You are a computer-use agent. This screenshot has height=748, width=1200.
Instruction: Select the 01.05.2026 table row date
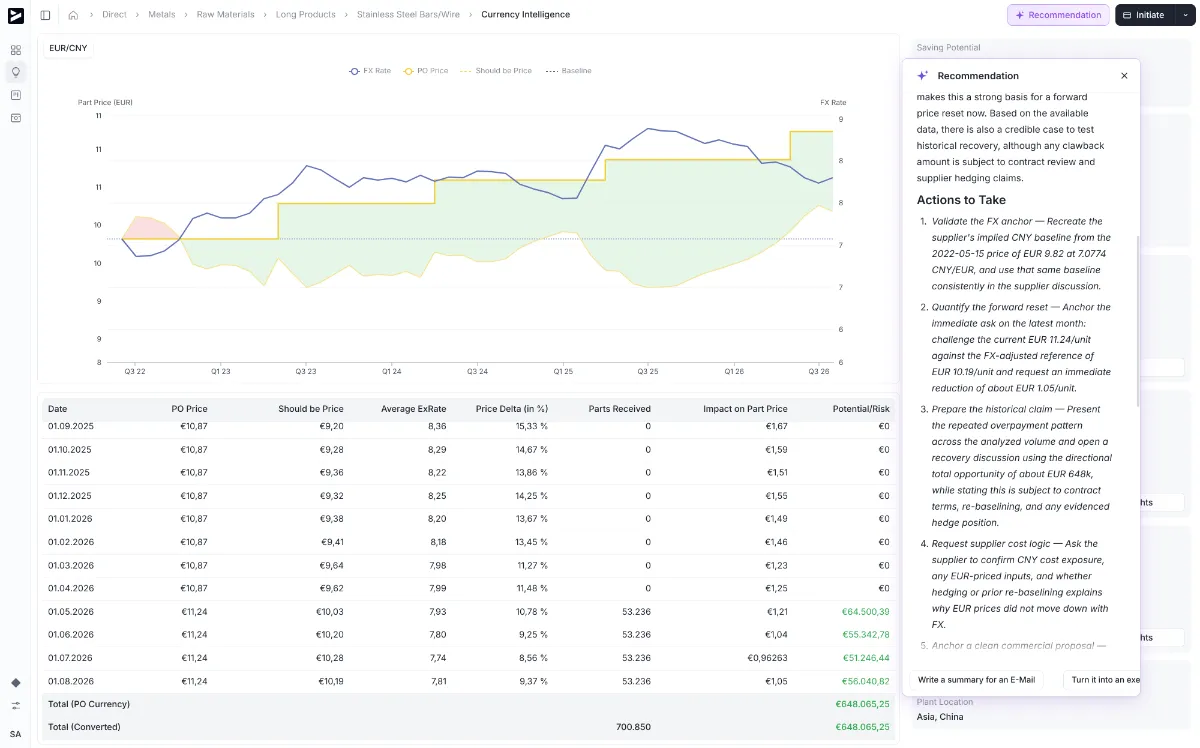pos(69,611)
